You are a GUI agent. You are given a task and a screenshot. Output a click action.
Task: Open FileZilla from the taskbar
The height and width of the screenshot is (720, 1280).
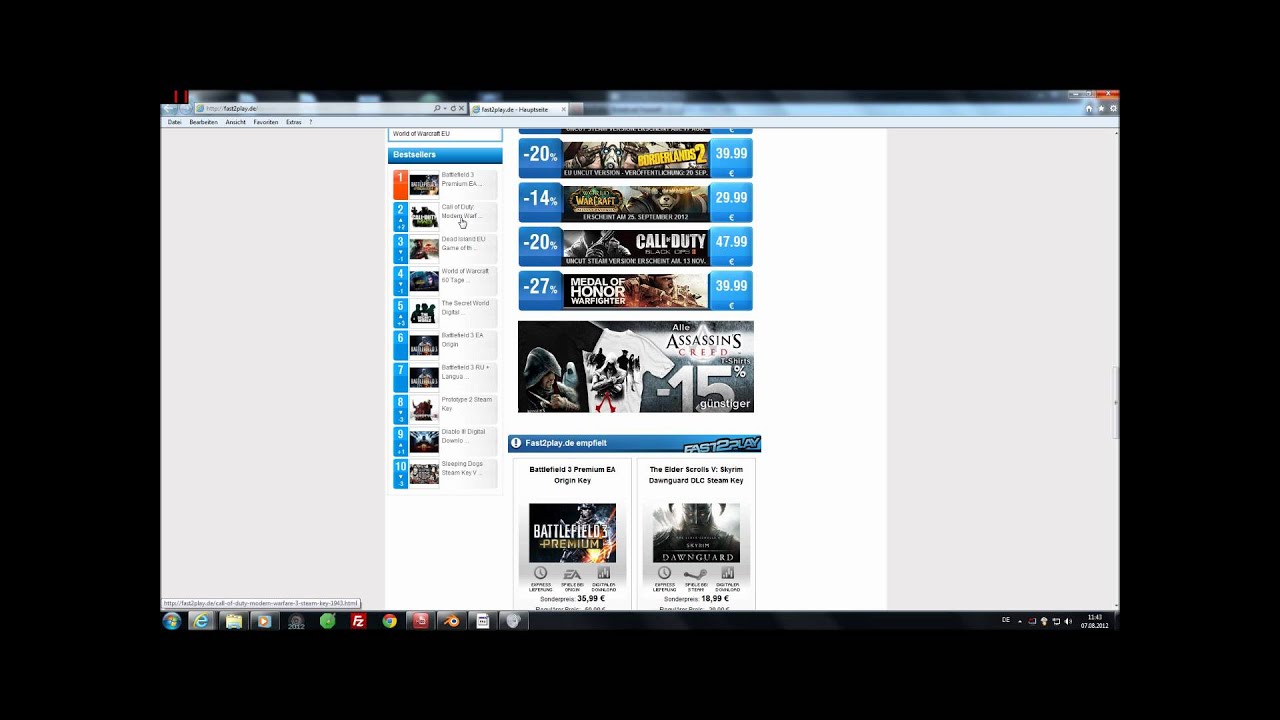358,621
